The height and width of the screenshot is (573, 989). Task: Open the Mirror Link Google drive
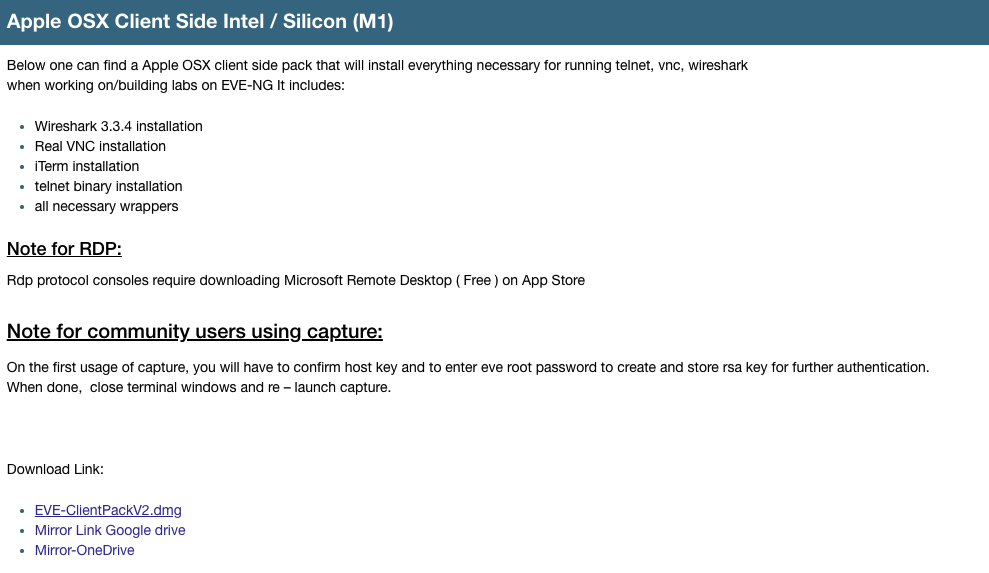(110, 530)
